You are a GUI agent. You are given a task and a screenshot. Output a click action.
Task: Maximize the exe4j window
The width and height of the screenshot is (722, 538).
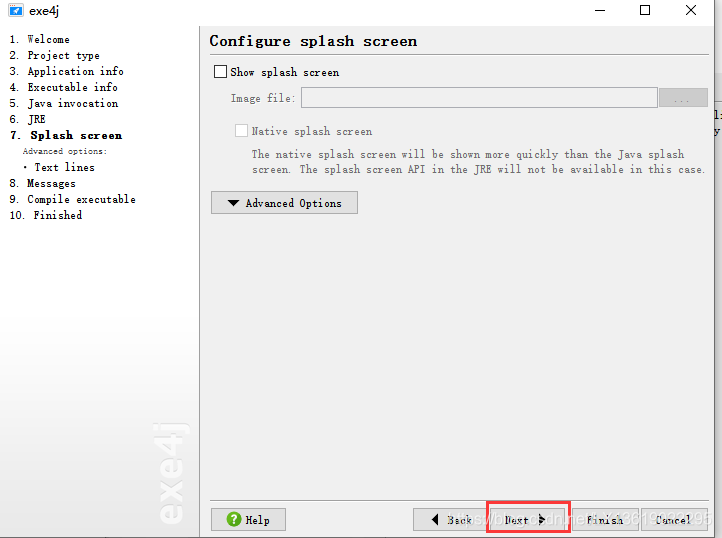pos(645,10)
